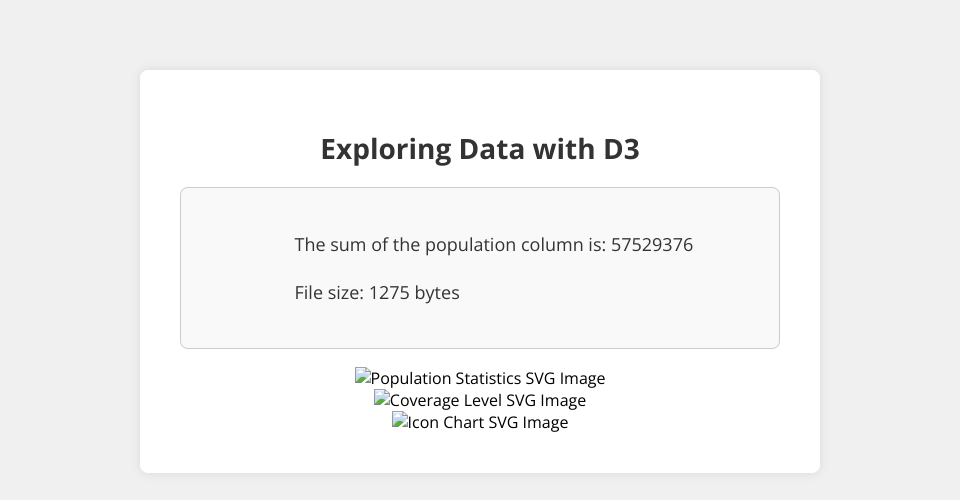The image size is (960, 500).
Task: Click the "Exploring Data with D3" heading
Action: coord(480,149)
